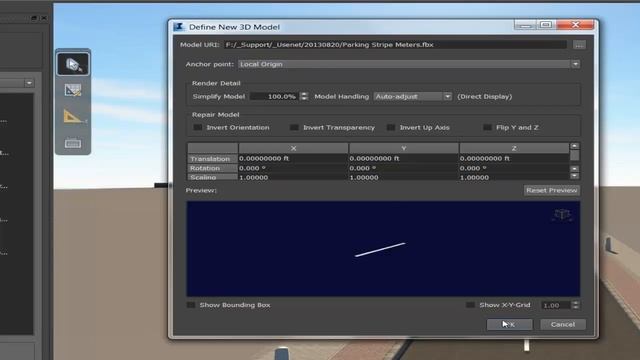The height and width of the screenshot is (360, 640).
Task: Enable Invert Transparency checkbox
Action: point(294,127)
